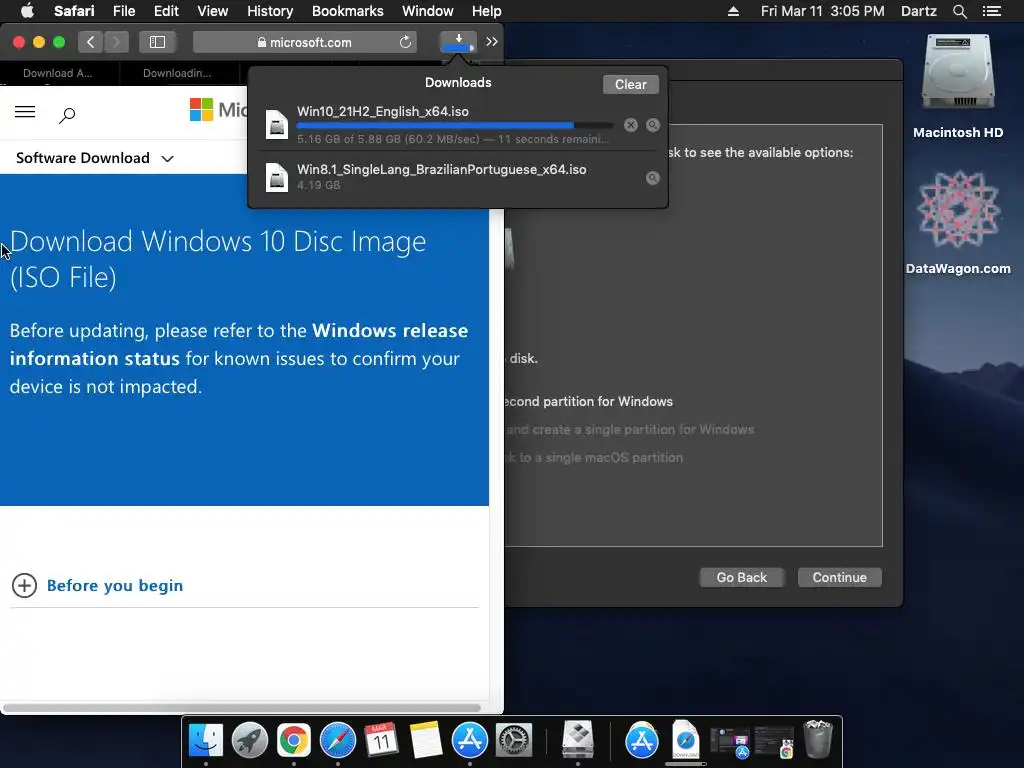Click the date and time in menu bar
1024x768 pixels.
click(822, 11)
